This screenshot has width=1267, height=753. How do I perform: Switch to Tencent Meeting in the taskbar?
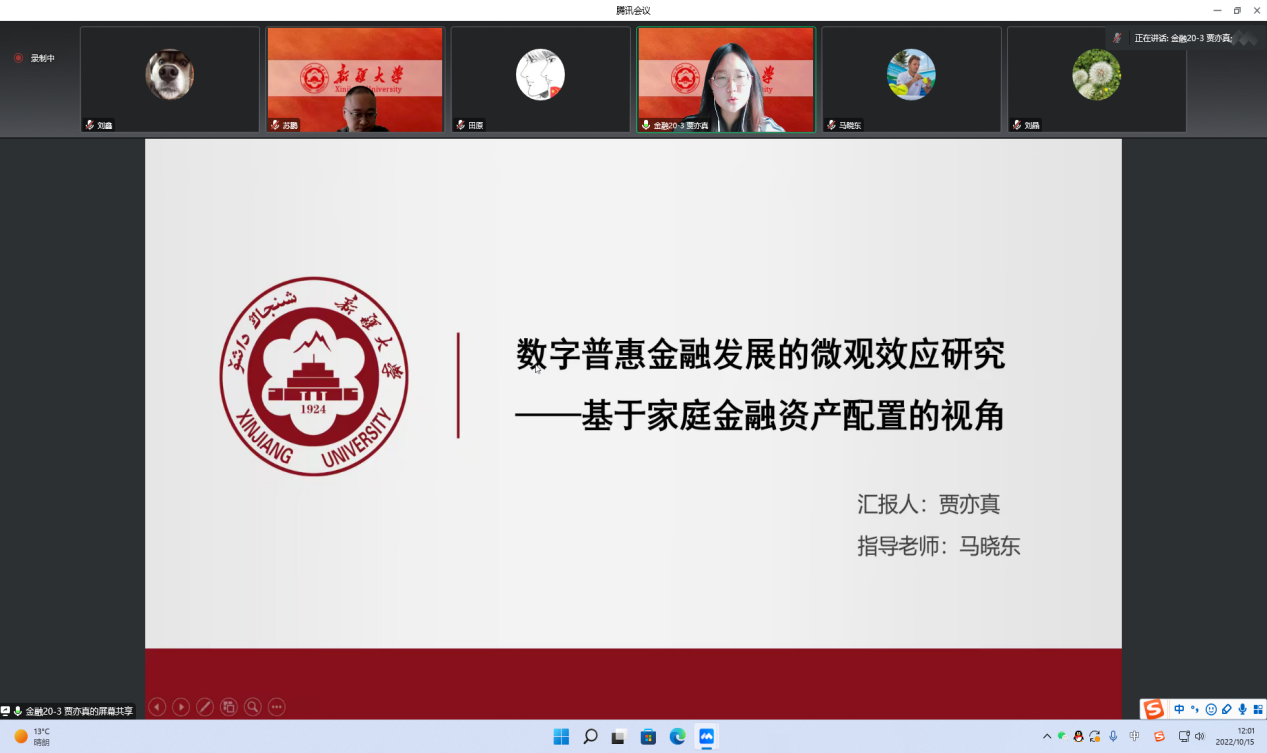(x=706, y=737)
